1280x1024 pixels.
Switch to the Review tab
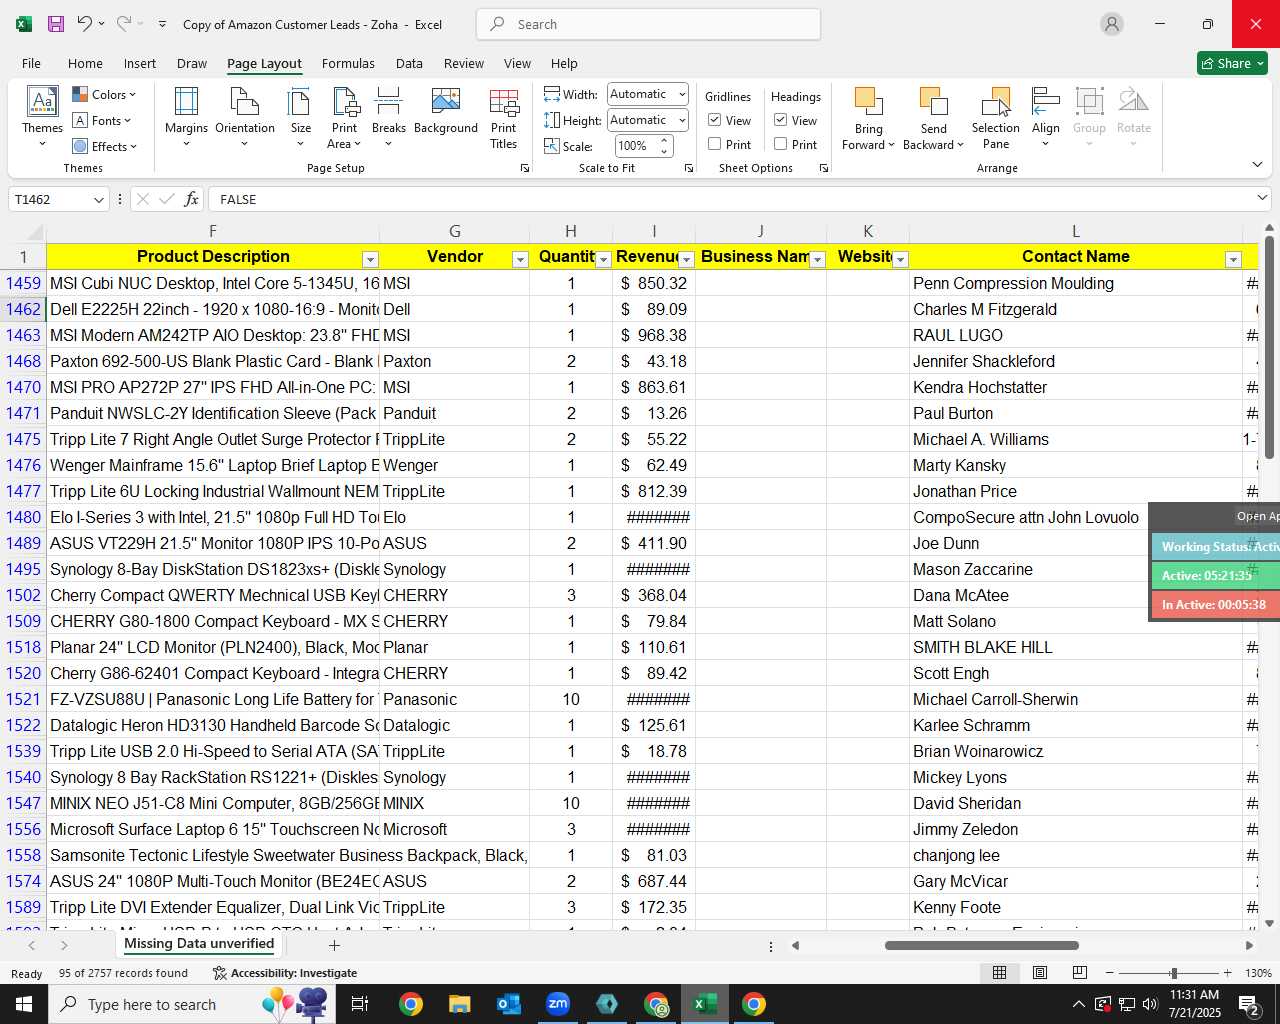click(x=464, y=63)
